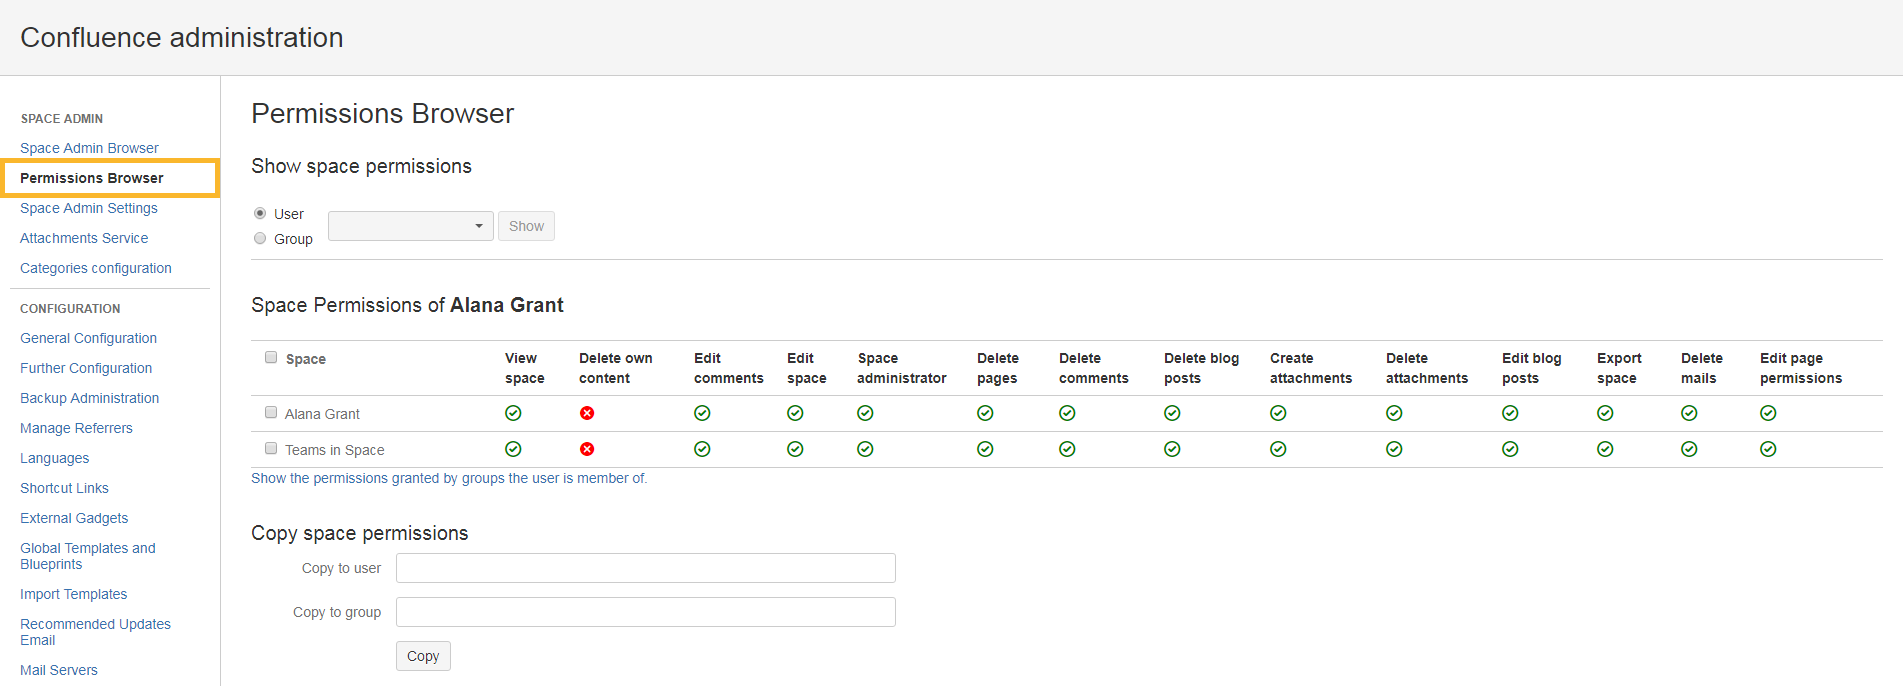Click Alana Grant's Edit page permissions checkmark

click(1768, 413)
